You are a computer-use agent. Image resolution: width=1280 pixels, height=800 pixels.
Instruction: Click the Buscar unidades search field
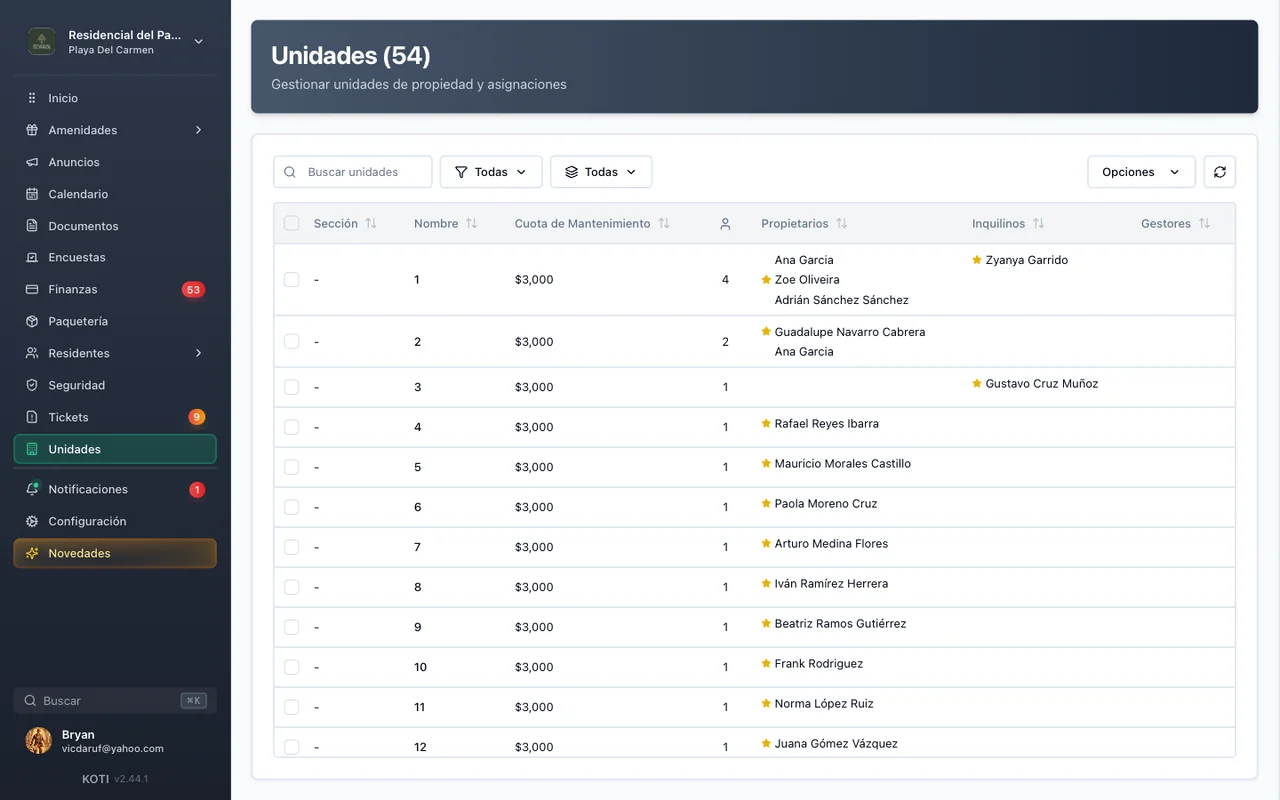tap(353, 172)
